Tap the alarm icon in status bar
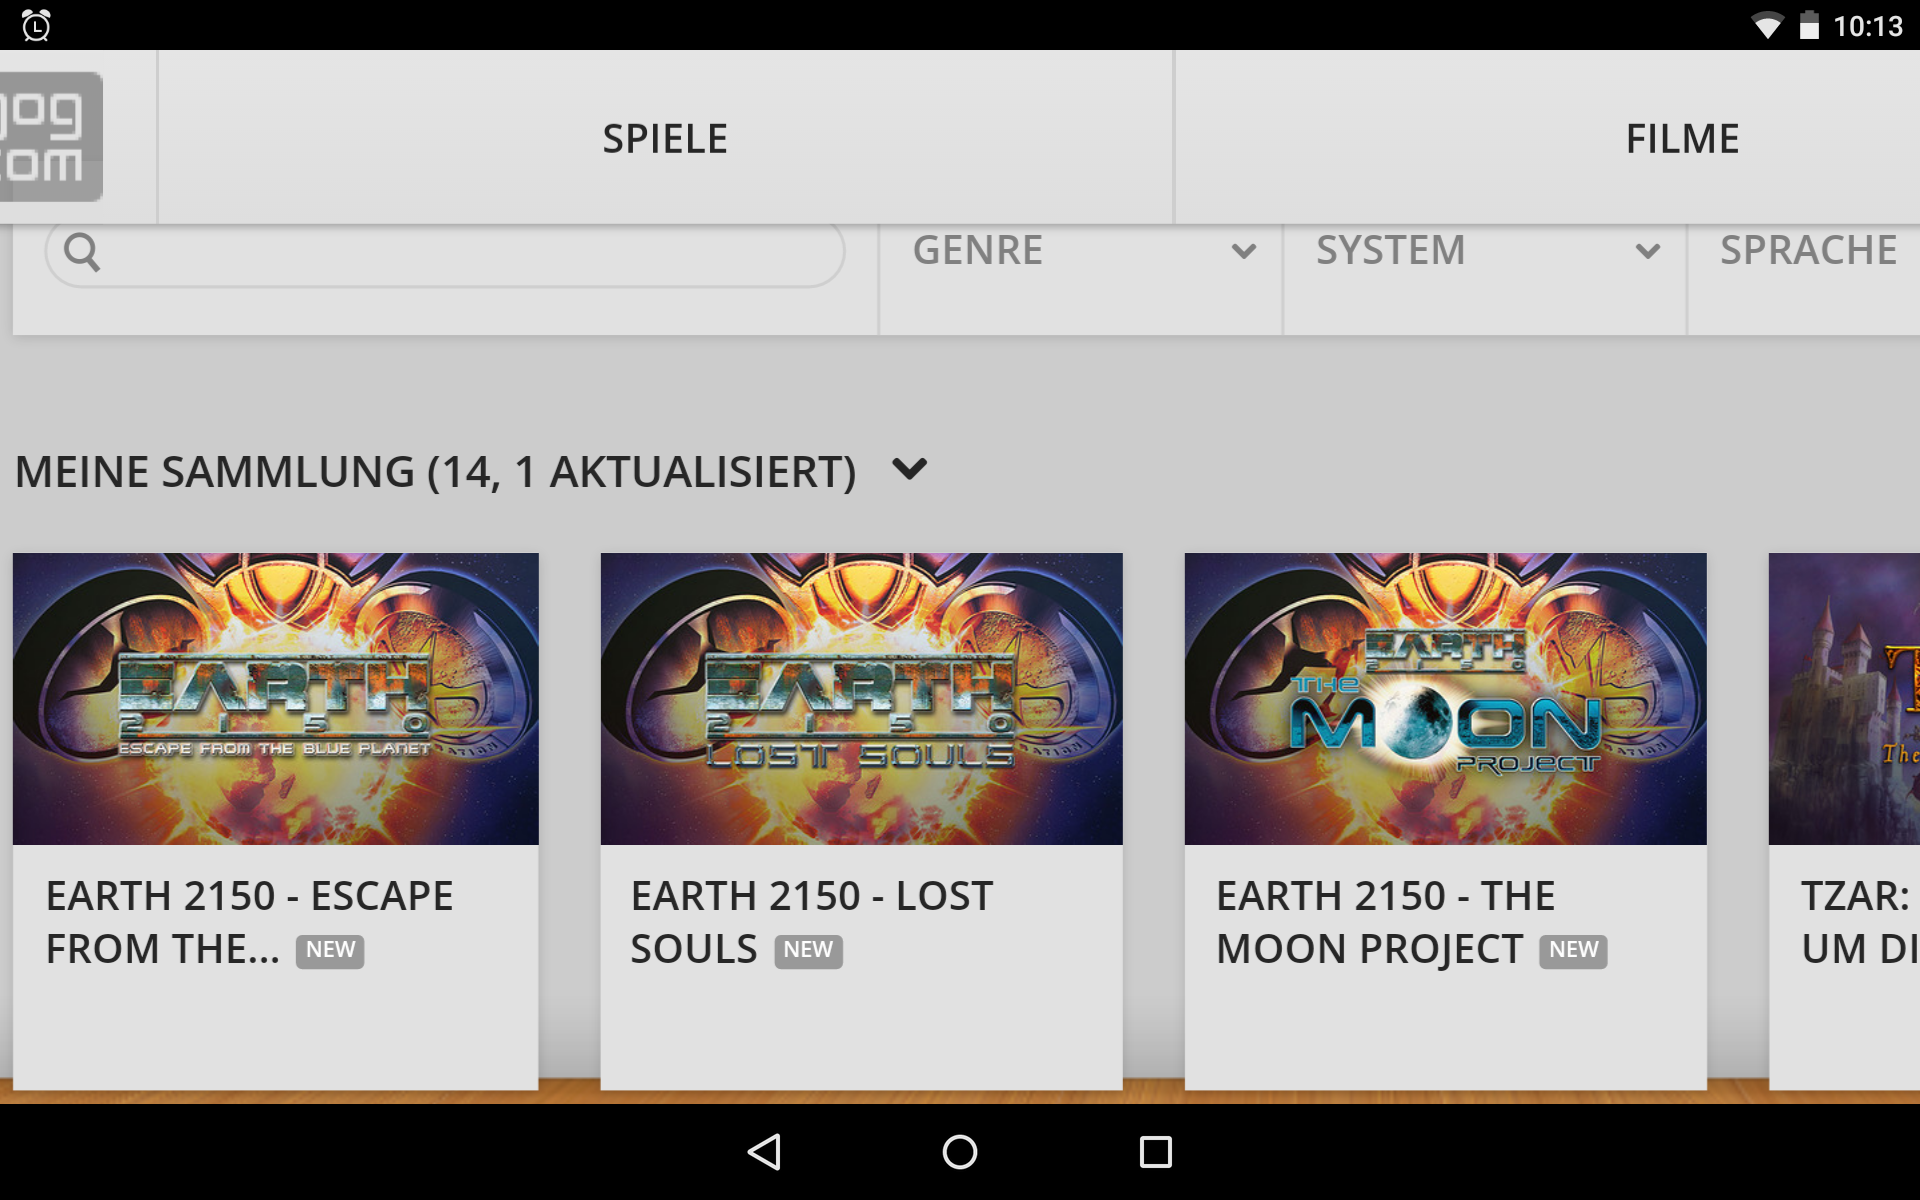This screenshot has width=1920, height=1200. pos(36,25)
